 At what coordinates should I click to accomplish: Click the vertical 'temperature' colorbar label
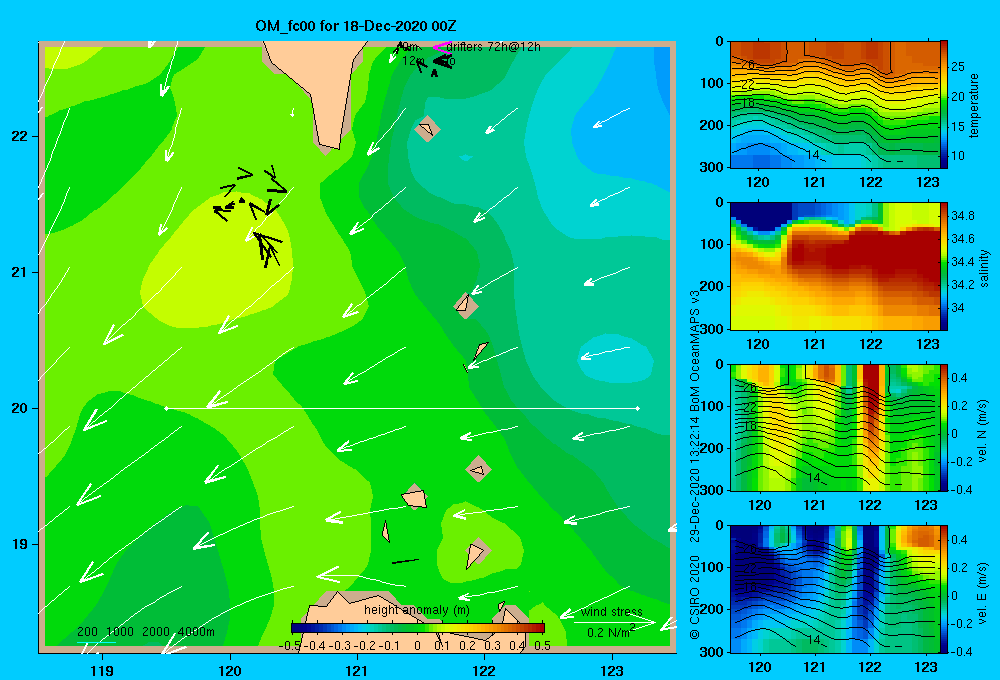point(974,105)
